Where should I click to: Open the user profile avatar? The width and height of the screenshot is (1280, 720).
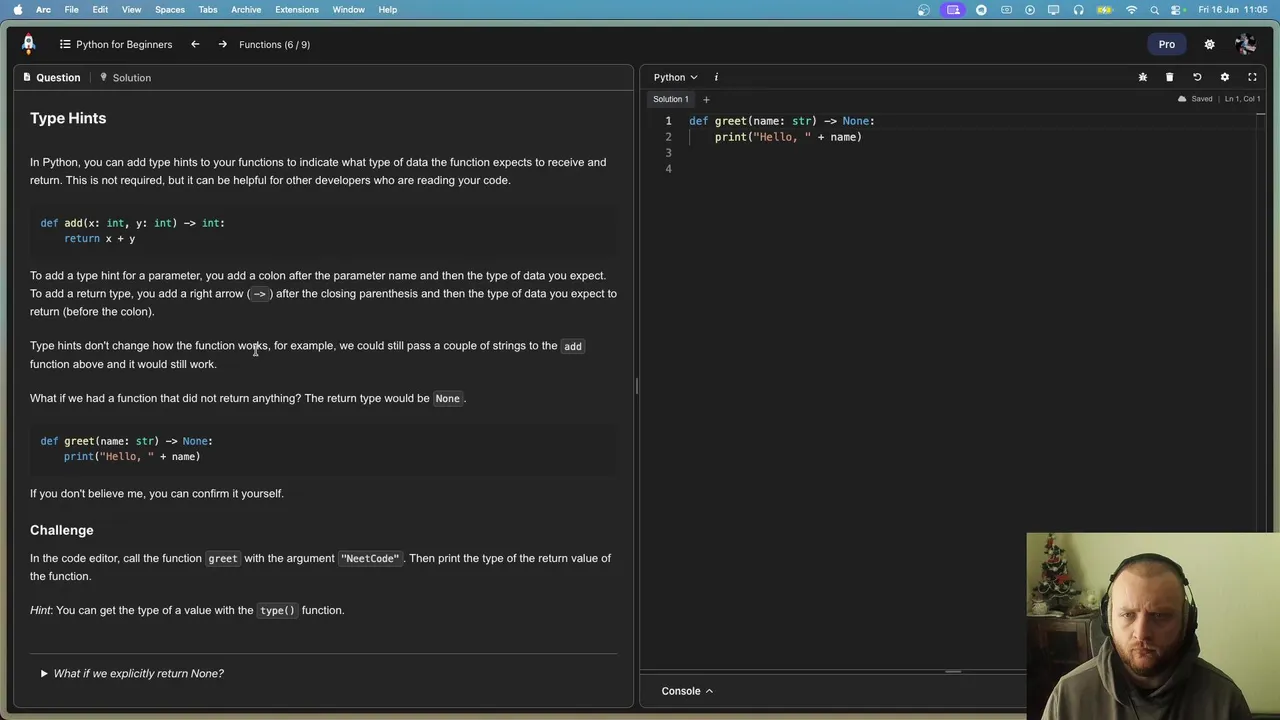(x=1245, y=44)
